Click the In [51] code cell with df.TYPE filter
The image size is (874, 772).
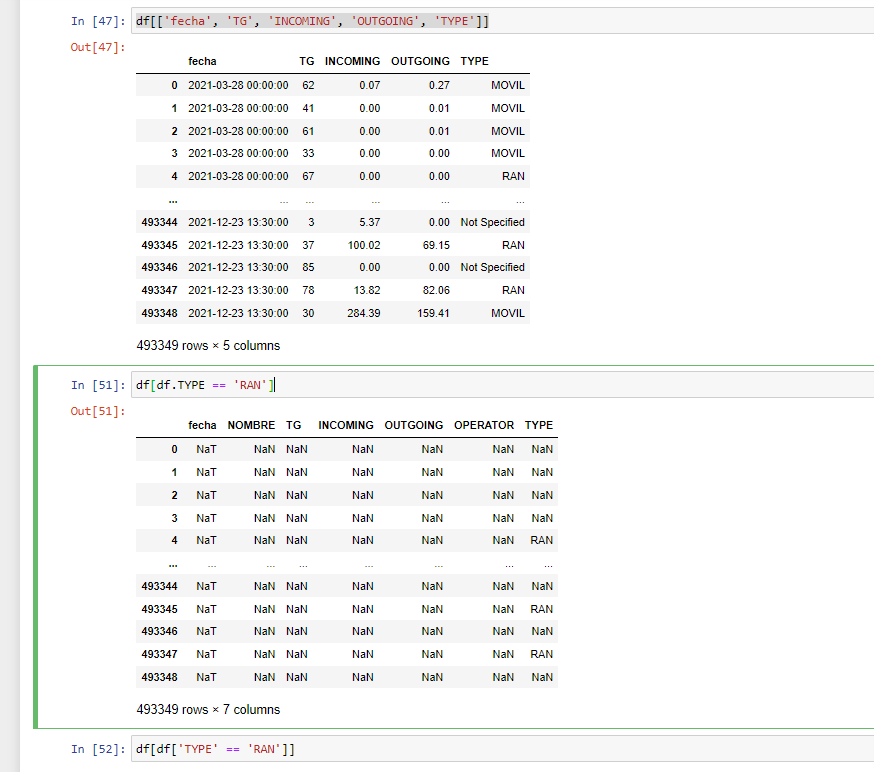[x=502, y=385]
